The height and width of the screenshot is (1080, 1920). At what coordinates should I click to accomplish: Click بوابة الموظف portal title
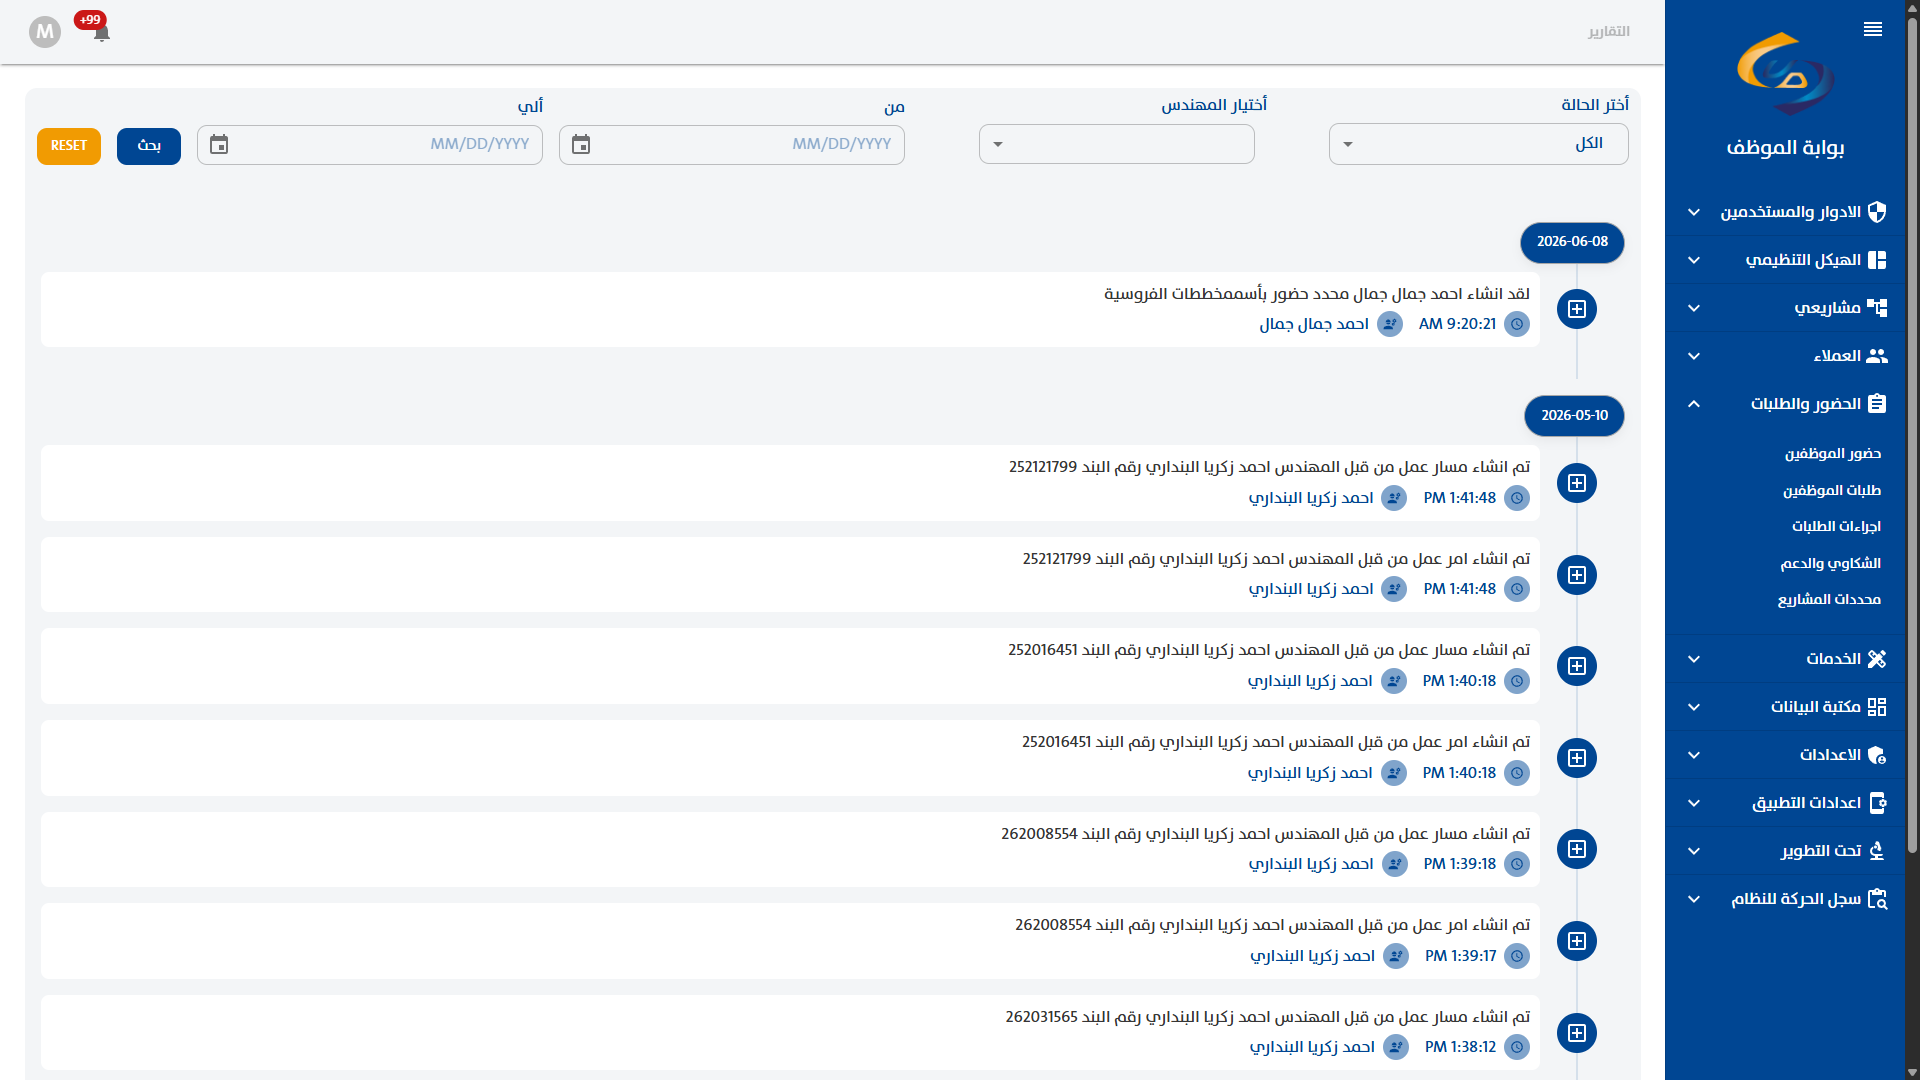[1785, 148]
